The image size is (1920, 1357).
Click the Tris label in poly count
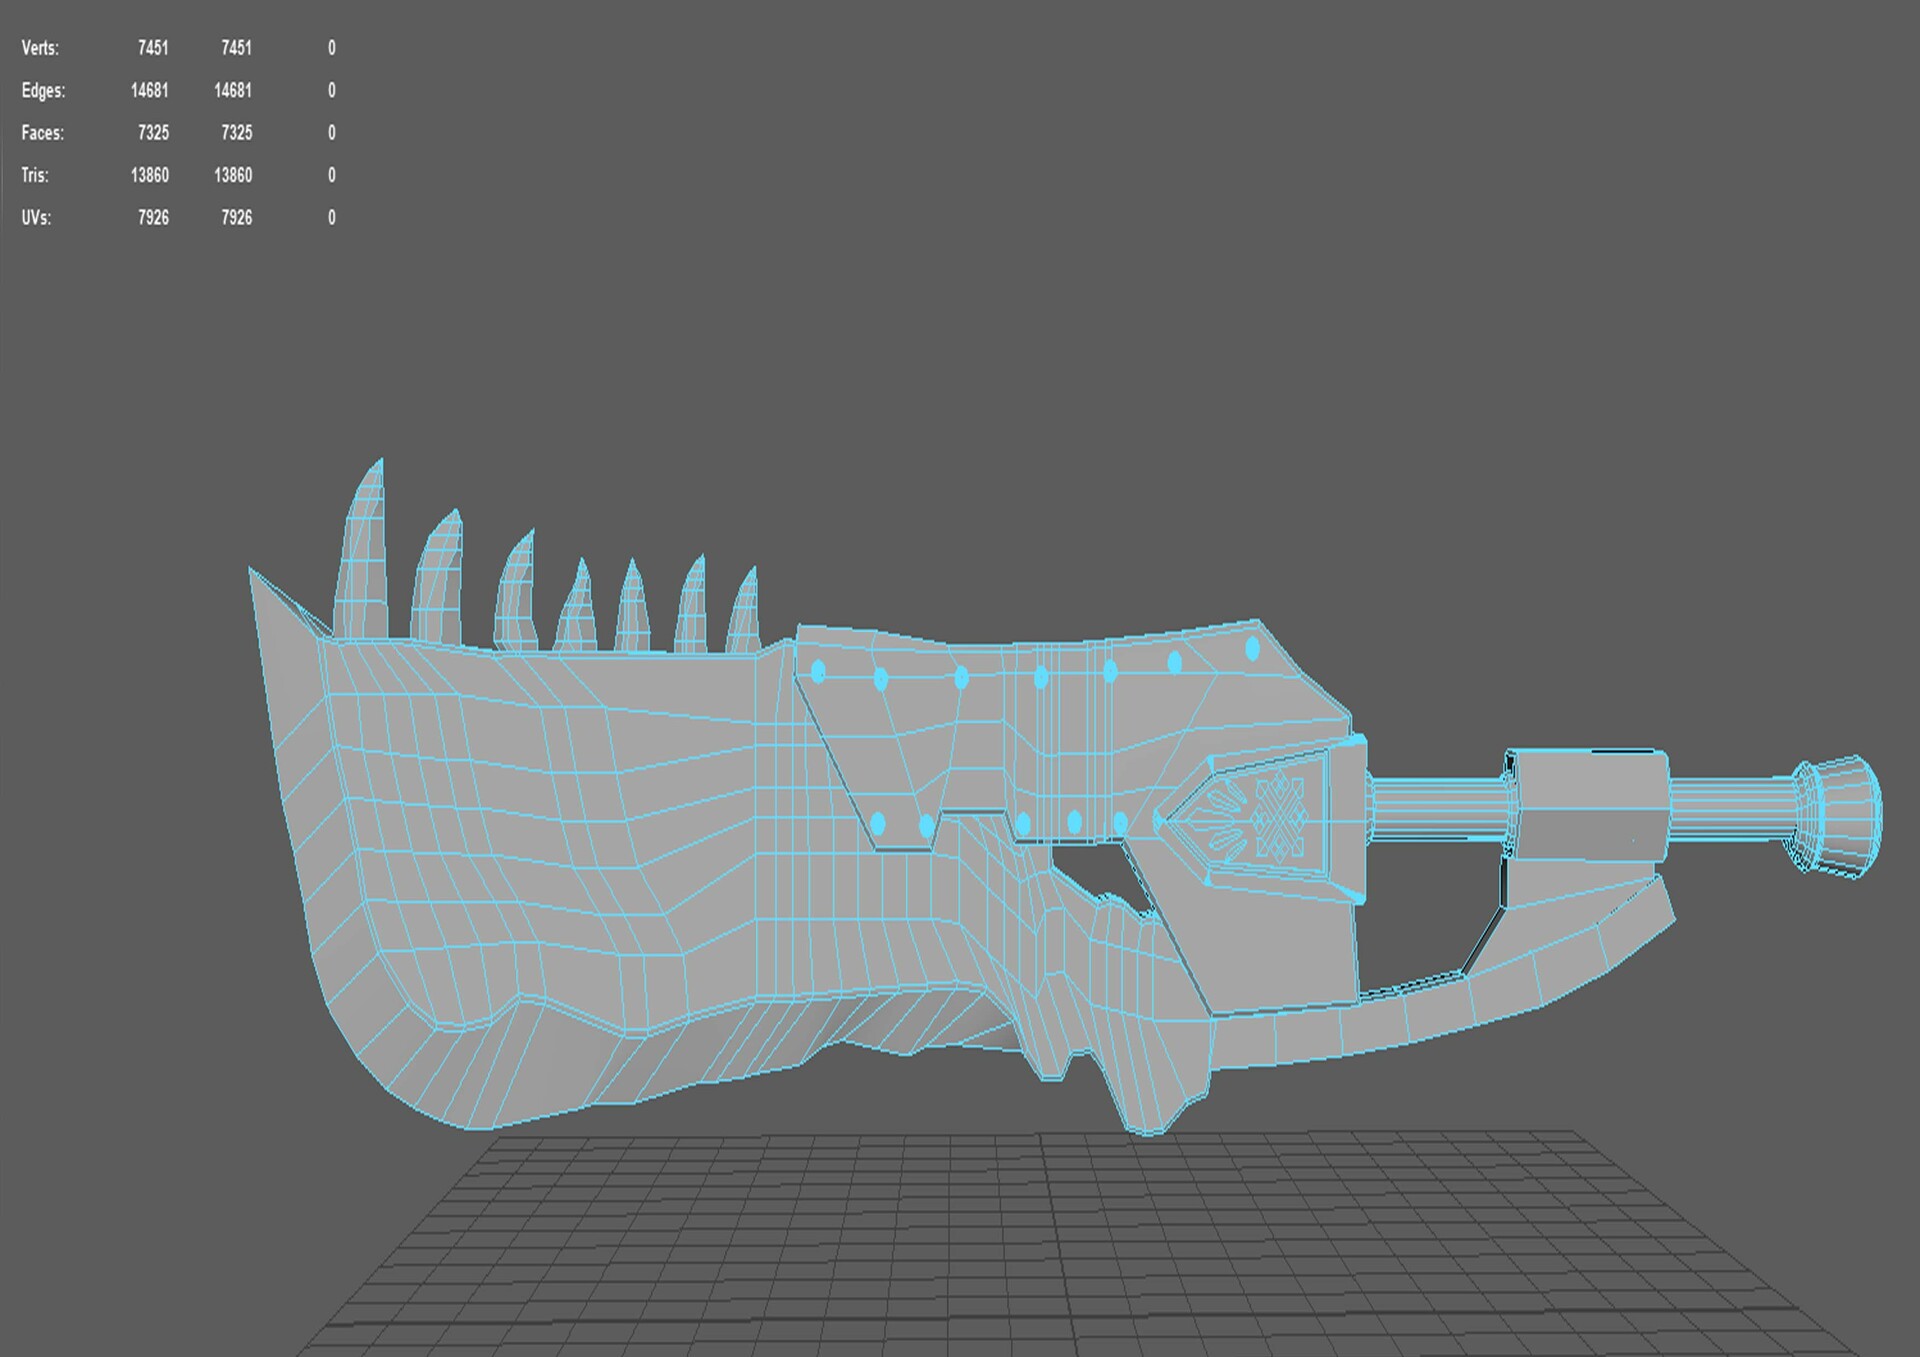click(34, 176)
